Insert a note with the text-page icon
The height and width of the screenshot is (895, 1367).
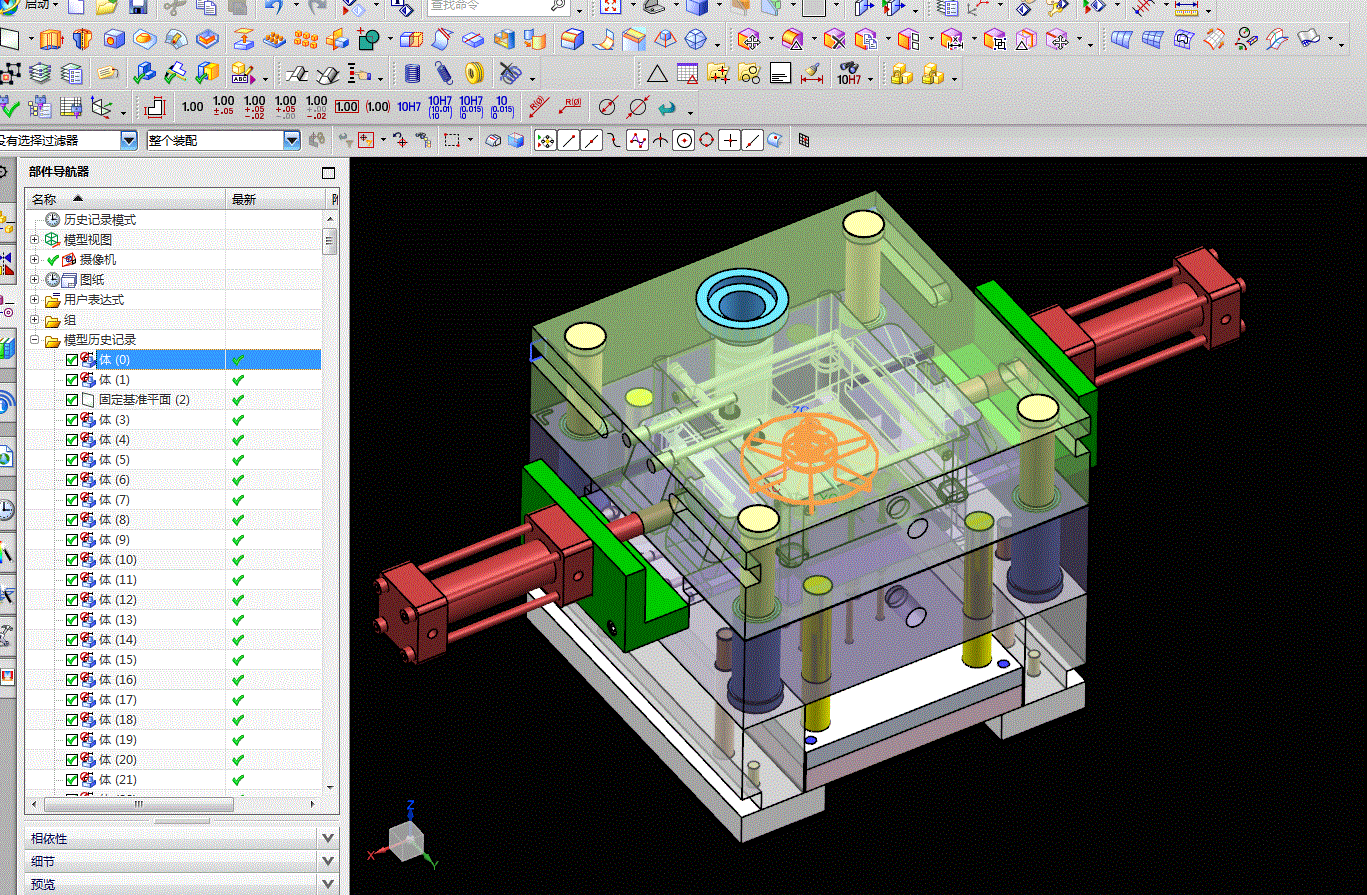pyautogui.click(x=780, y=74)
